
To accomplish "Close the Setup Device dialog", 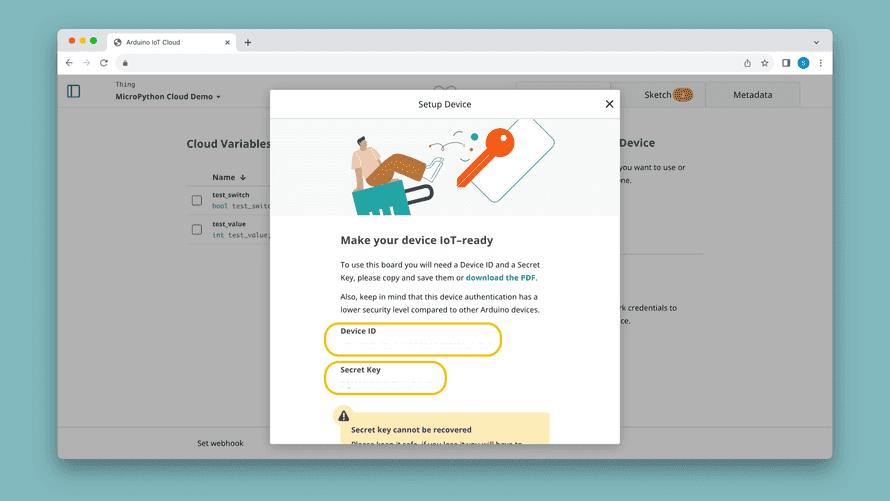I will pos(609,104).
